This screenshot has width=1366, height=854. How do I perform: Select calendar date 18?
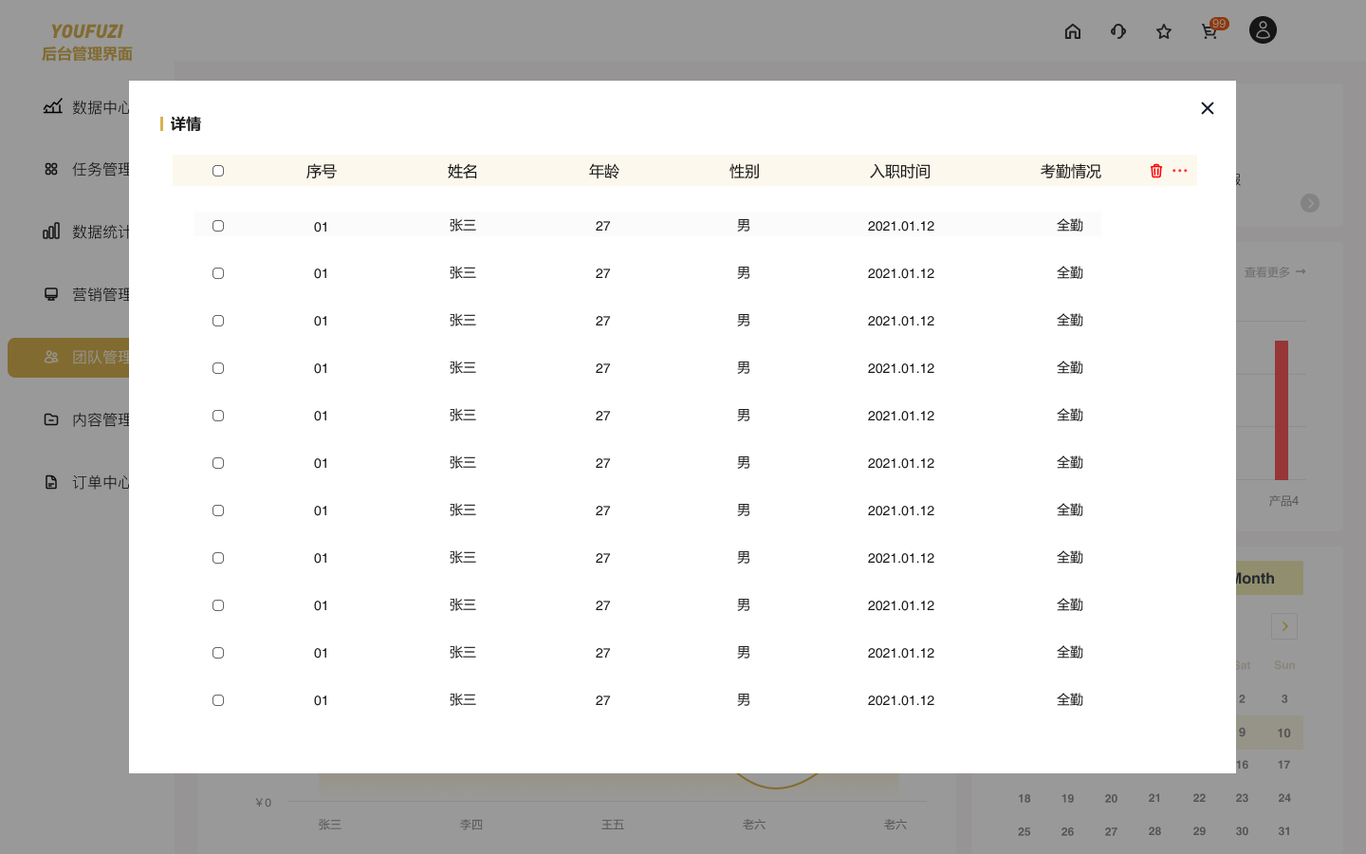(1024, 799)
